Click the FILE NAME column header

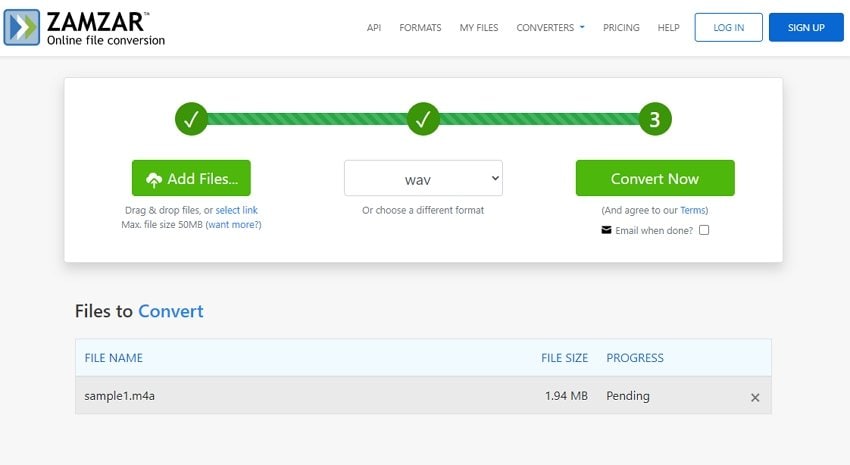113,358
